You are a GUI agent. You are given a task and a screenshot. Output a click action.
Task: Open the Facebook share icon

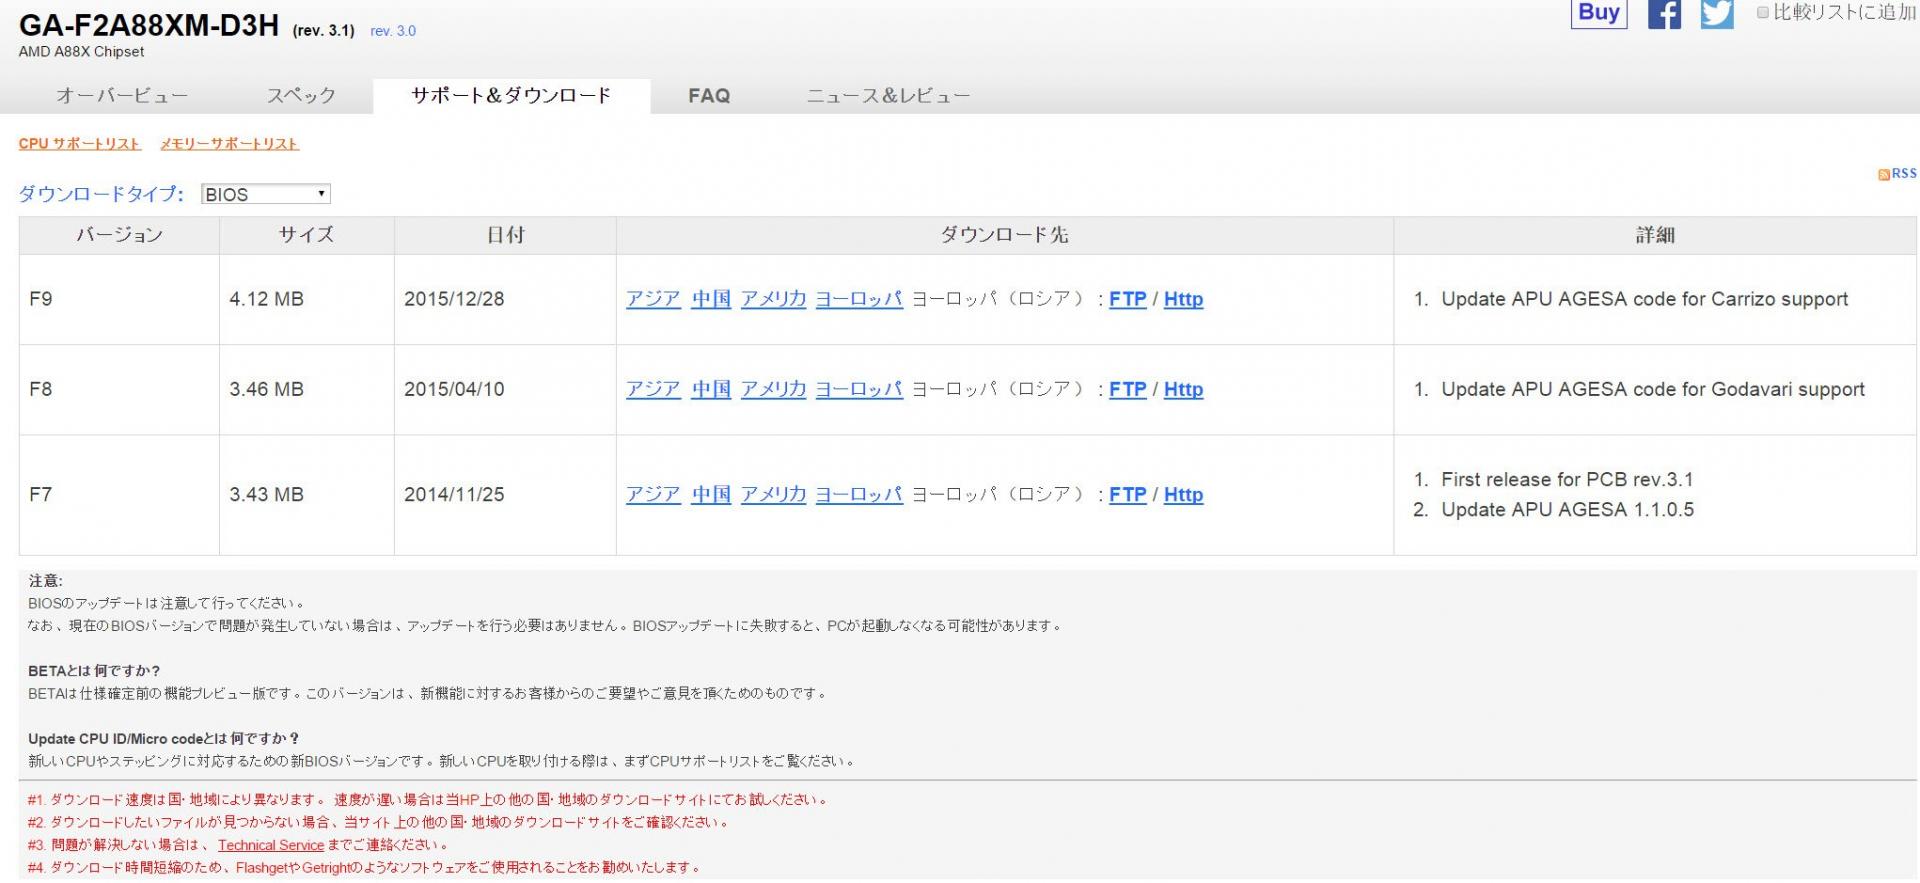point(1664,14)
